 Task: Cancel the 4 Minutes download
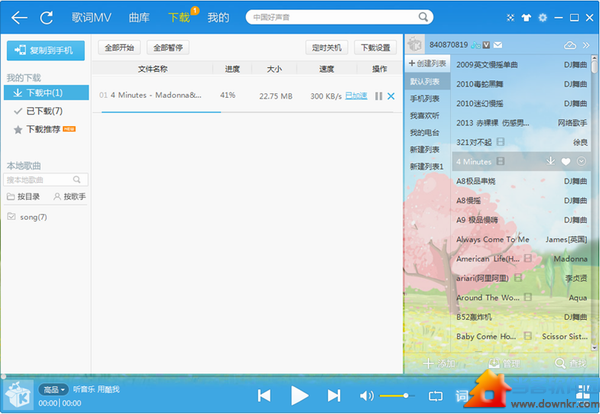tap(391, 96)
